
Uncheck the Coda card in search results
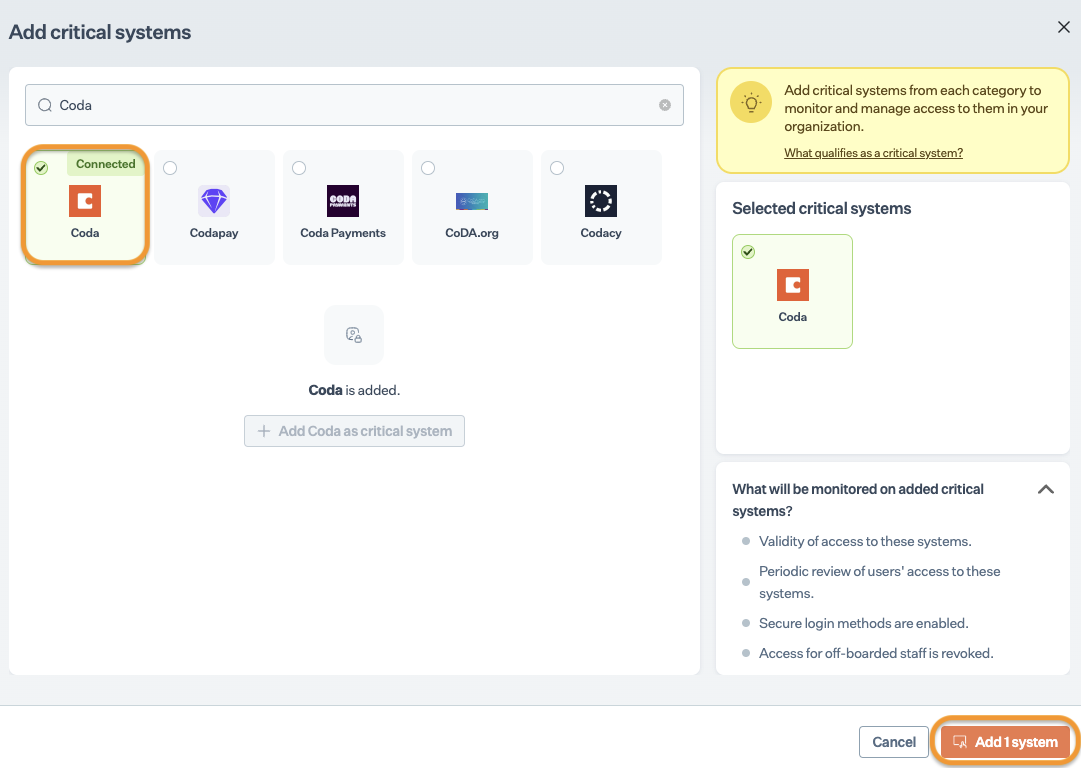coord(41,168)
